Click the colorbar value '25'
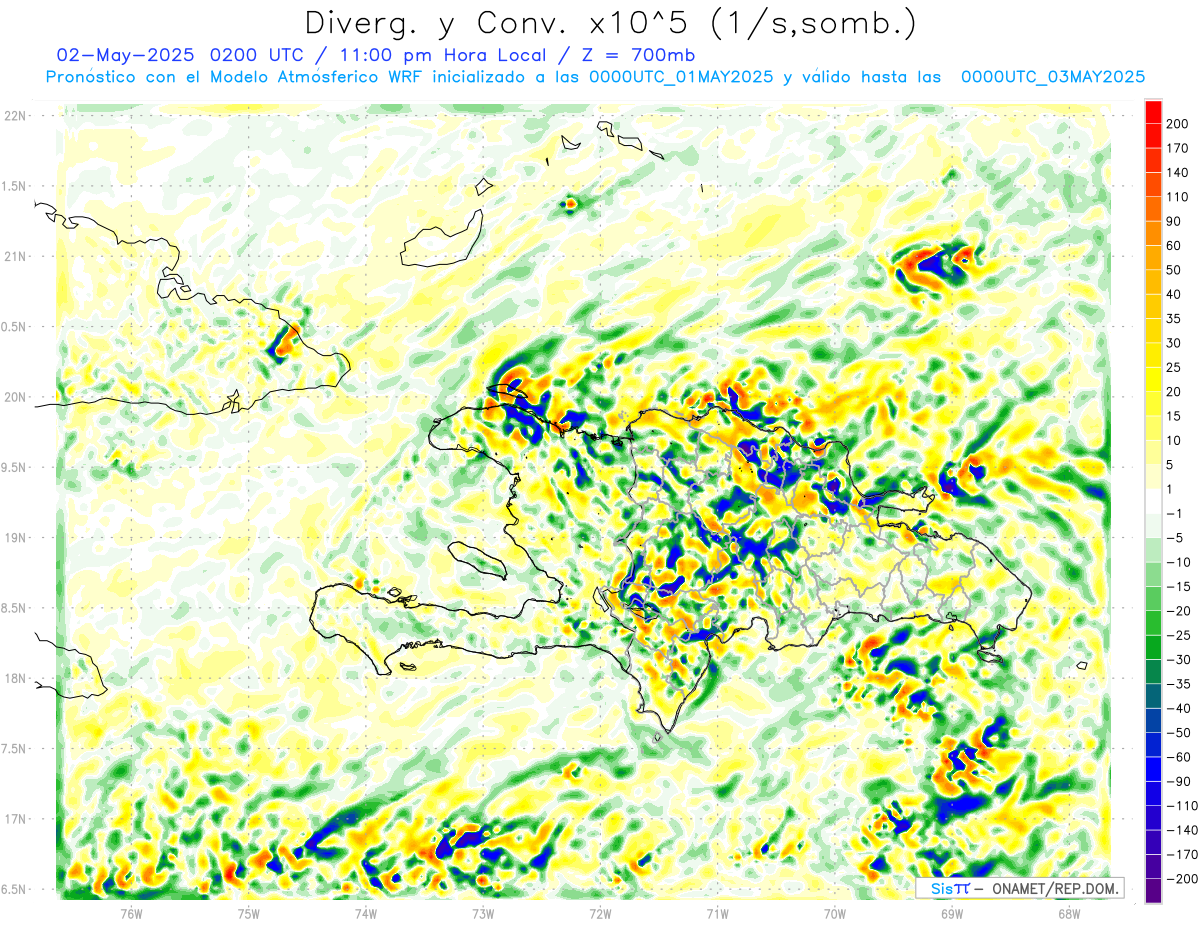 point(1174,367)
